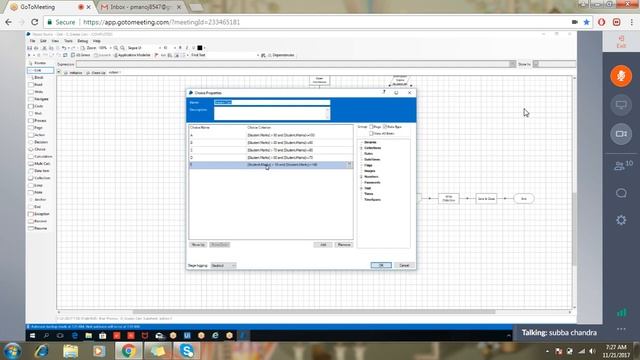Toggle the Data Type group checkbox
640x360 pixels.
point(384,127)
